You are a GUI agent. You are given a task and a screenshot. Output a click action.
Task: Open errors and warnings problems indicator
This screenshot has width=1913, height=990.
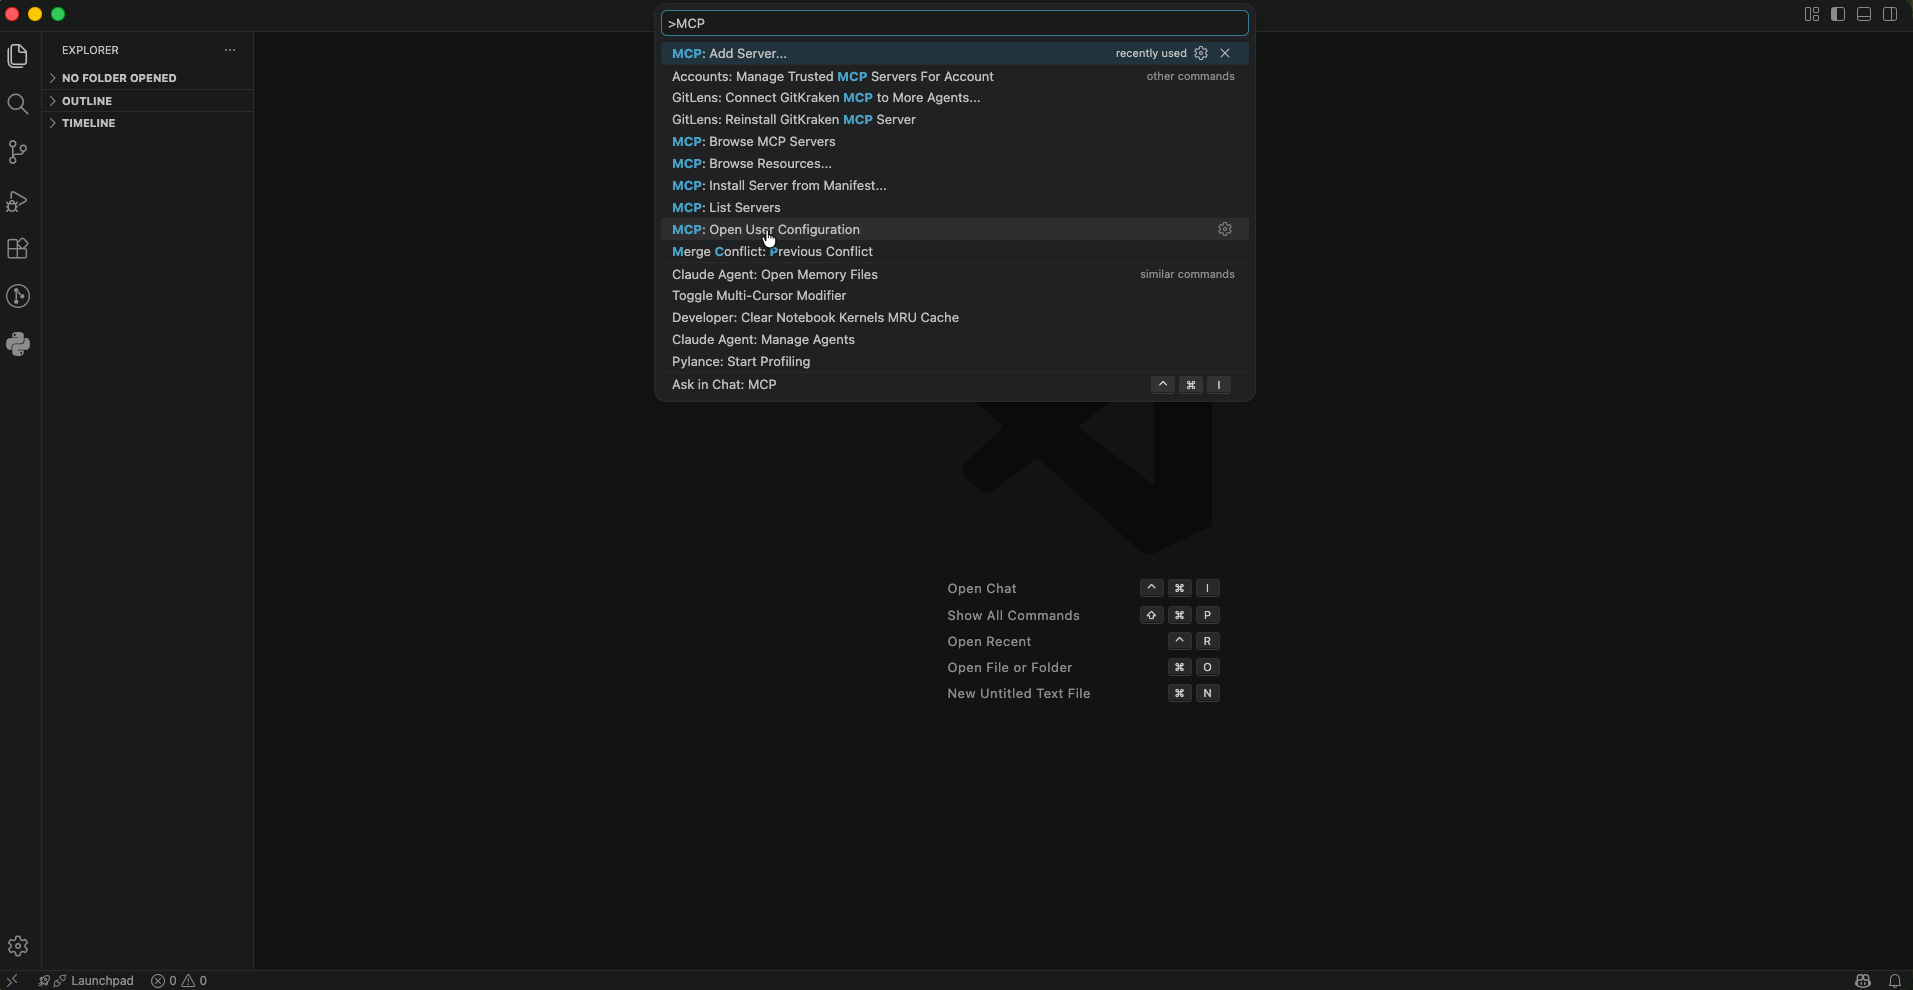(179, 980)
